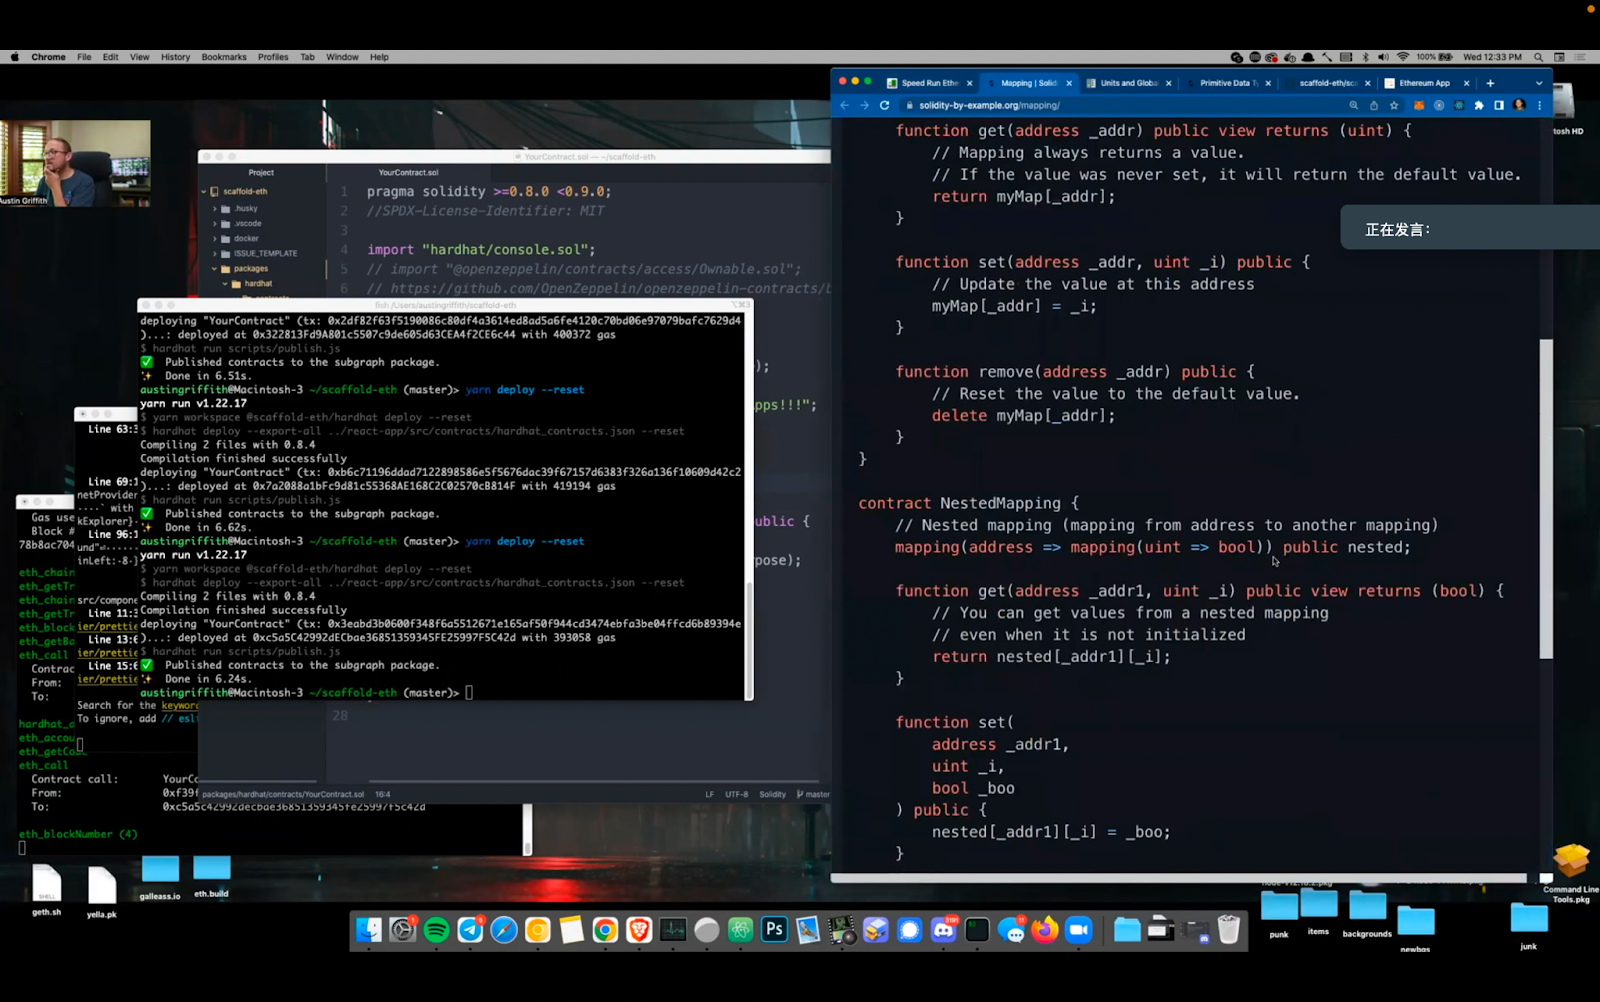Open Discord from the dock

coord(943,930)
